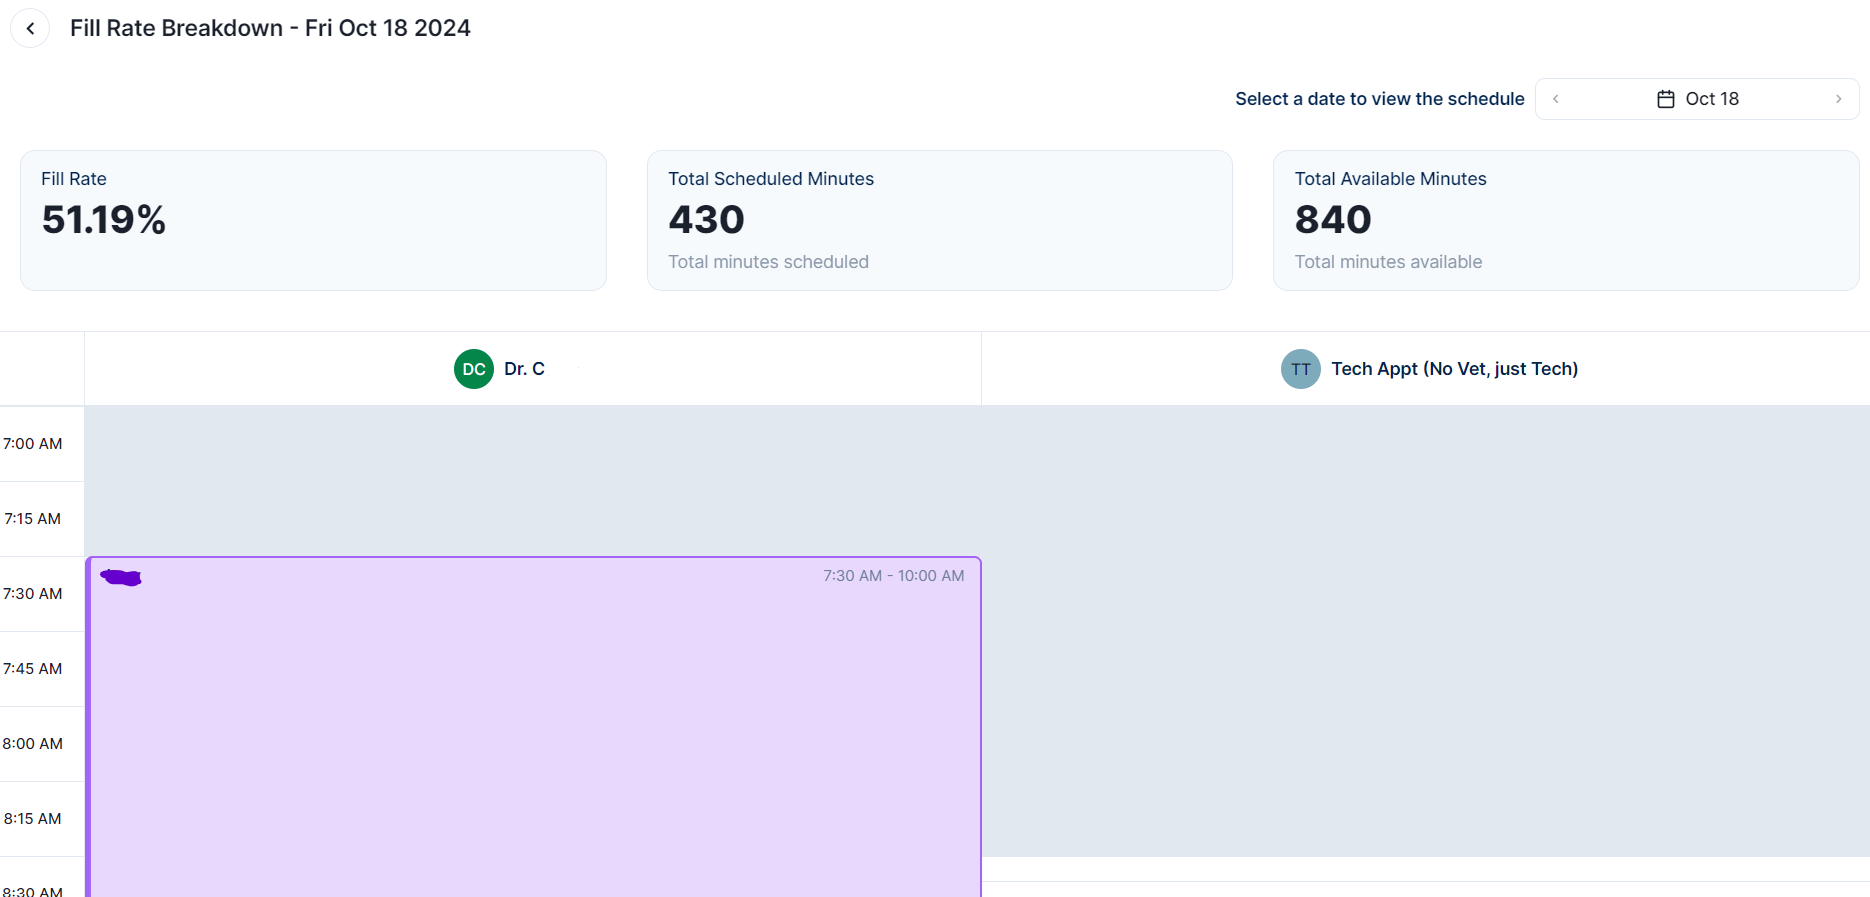1870x897 pixels.
Task: Click the 7:15 AM time label
Action: coord(33,519)
